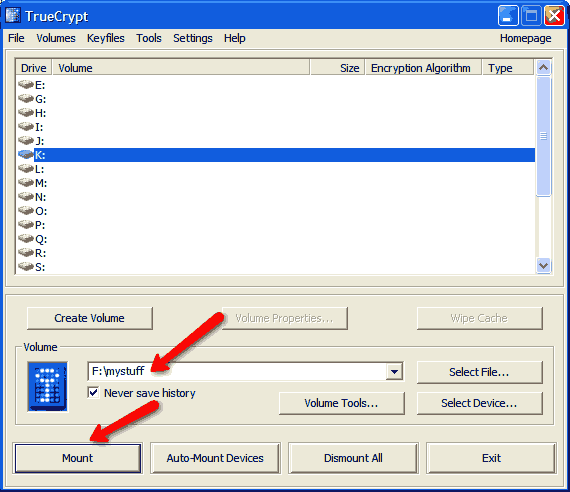This screenshot has width=570, height=492.
Task: Click the I: drive icon
Action: (26, 126)
